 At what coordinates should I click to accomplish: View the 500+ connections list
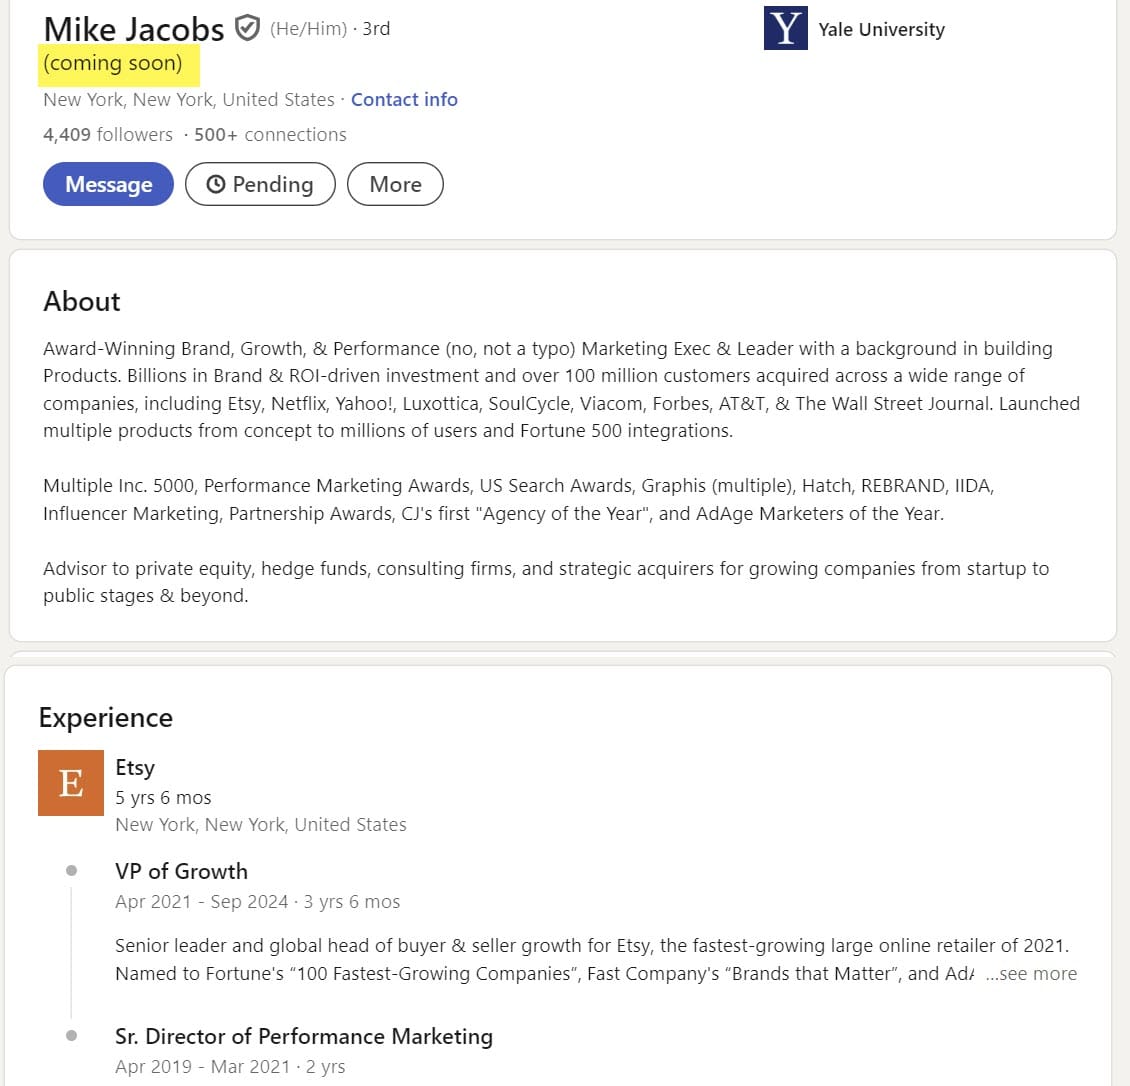pyautogui.click(x=270, y=135)
